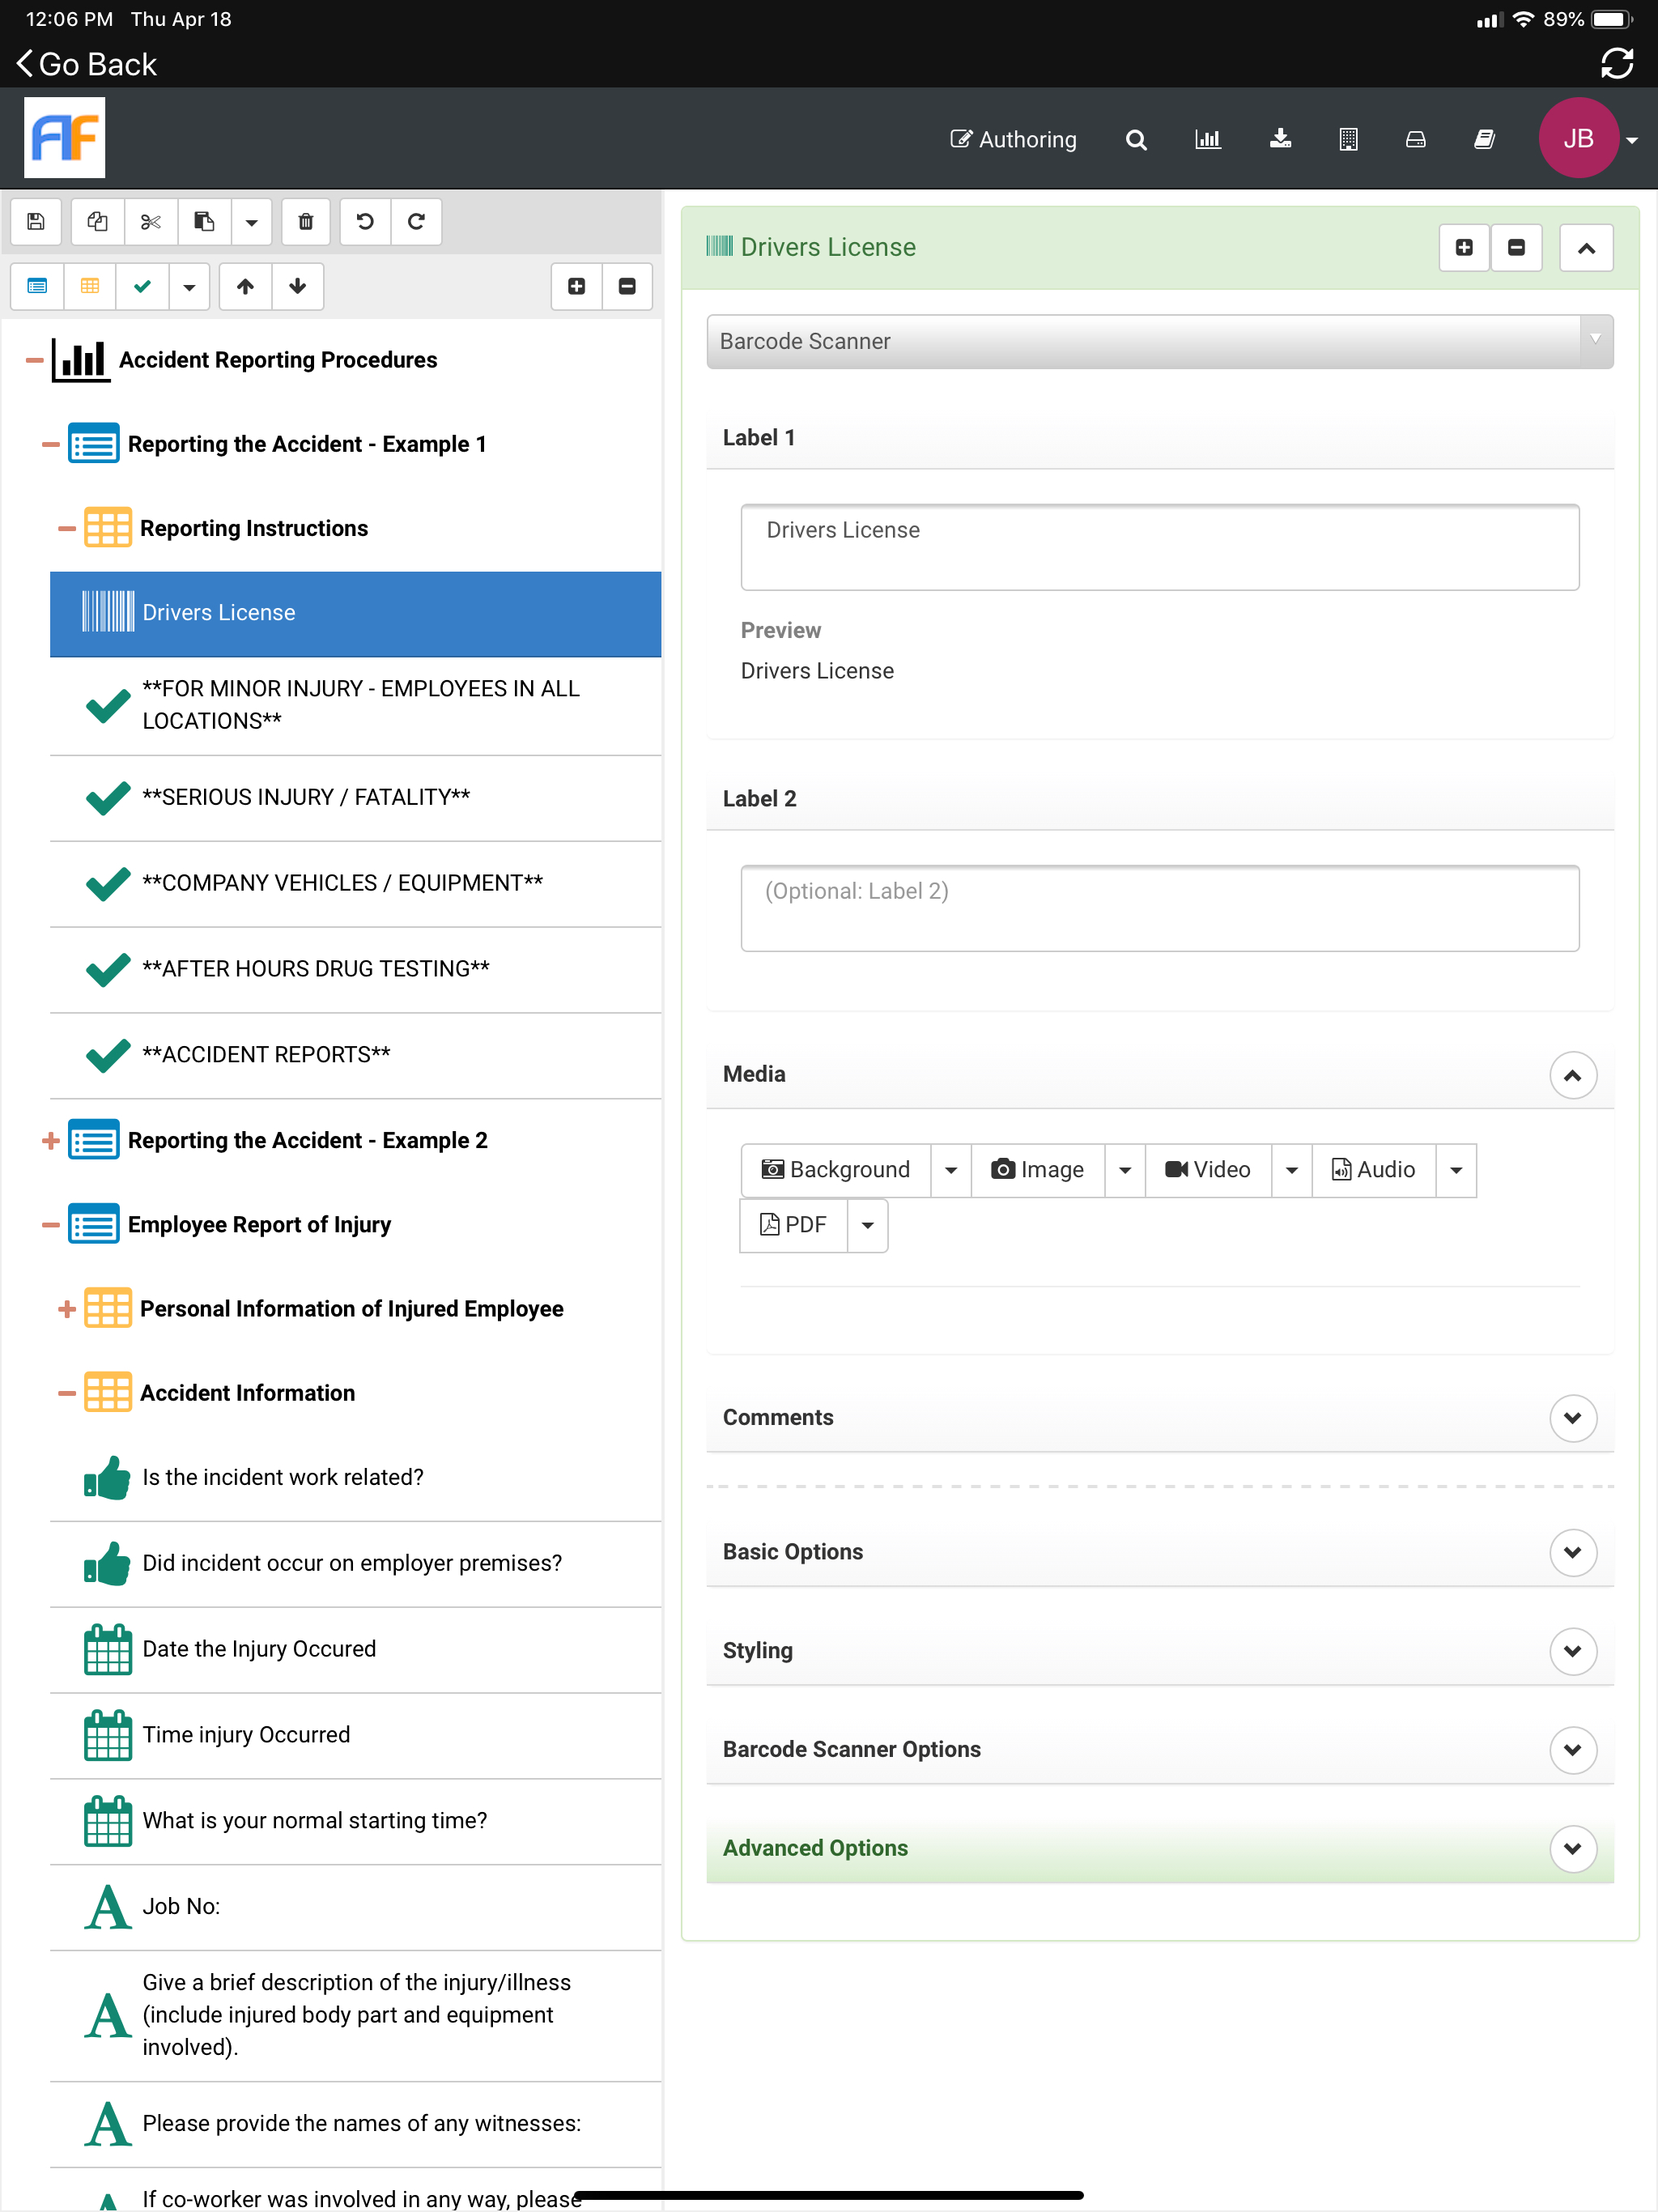Select Is the incident work related? question
Viewport: 1658px width, 2212px height.
tap(355, 1478)
